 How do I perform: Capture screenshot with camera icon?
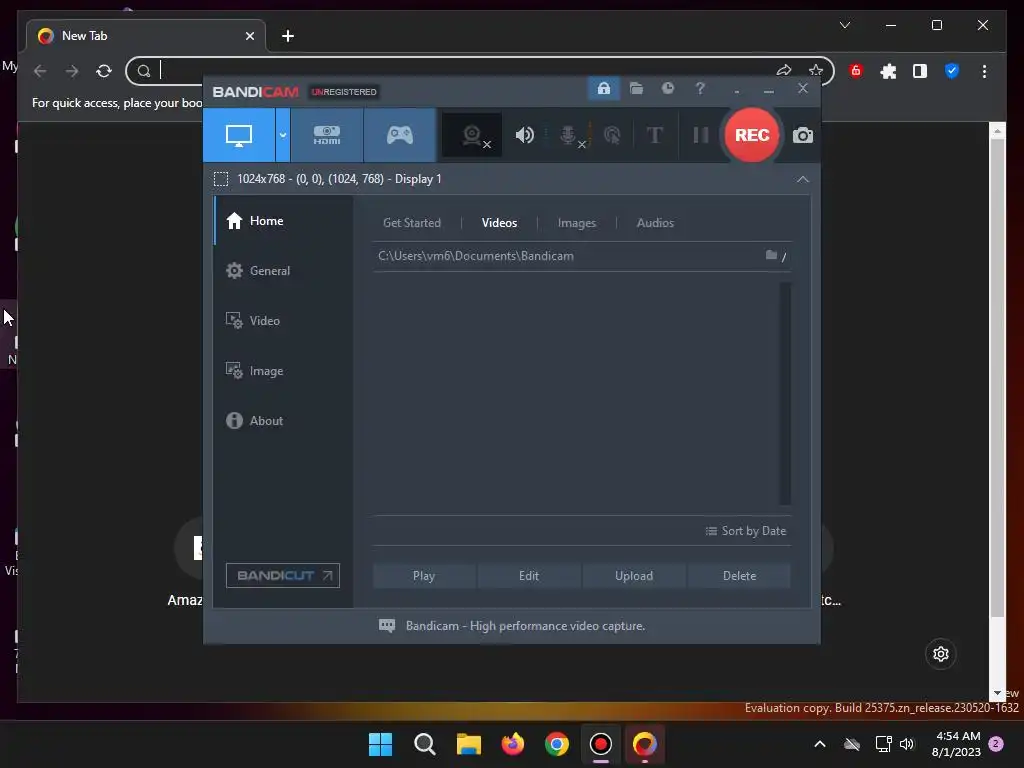[803, 135]
